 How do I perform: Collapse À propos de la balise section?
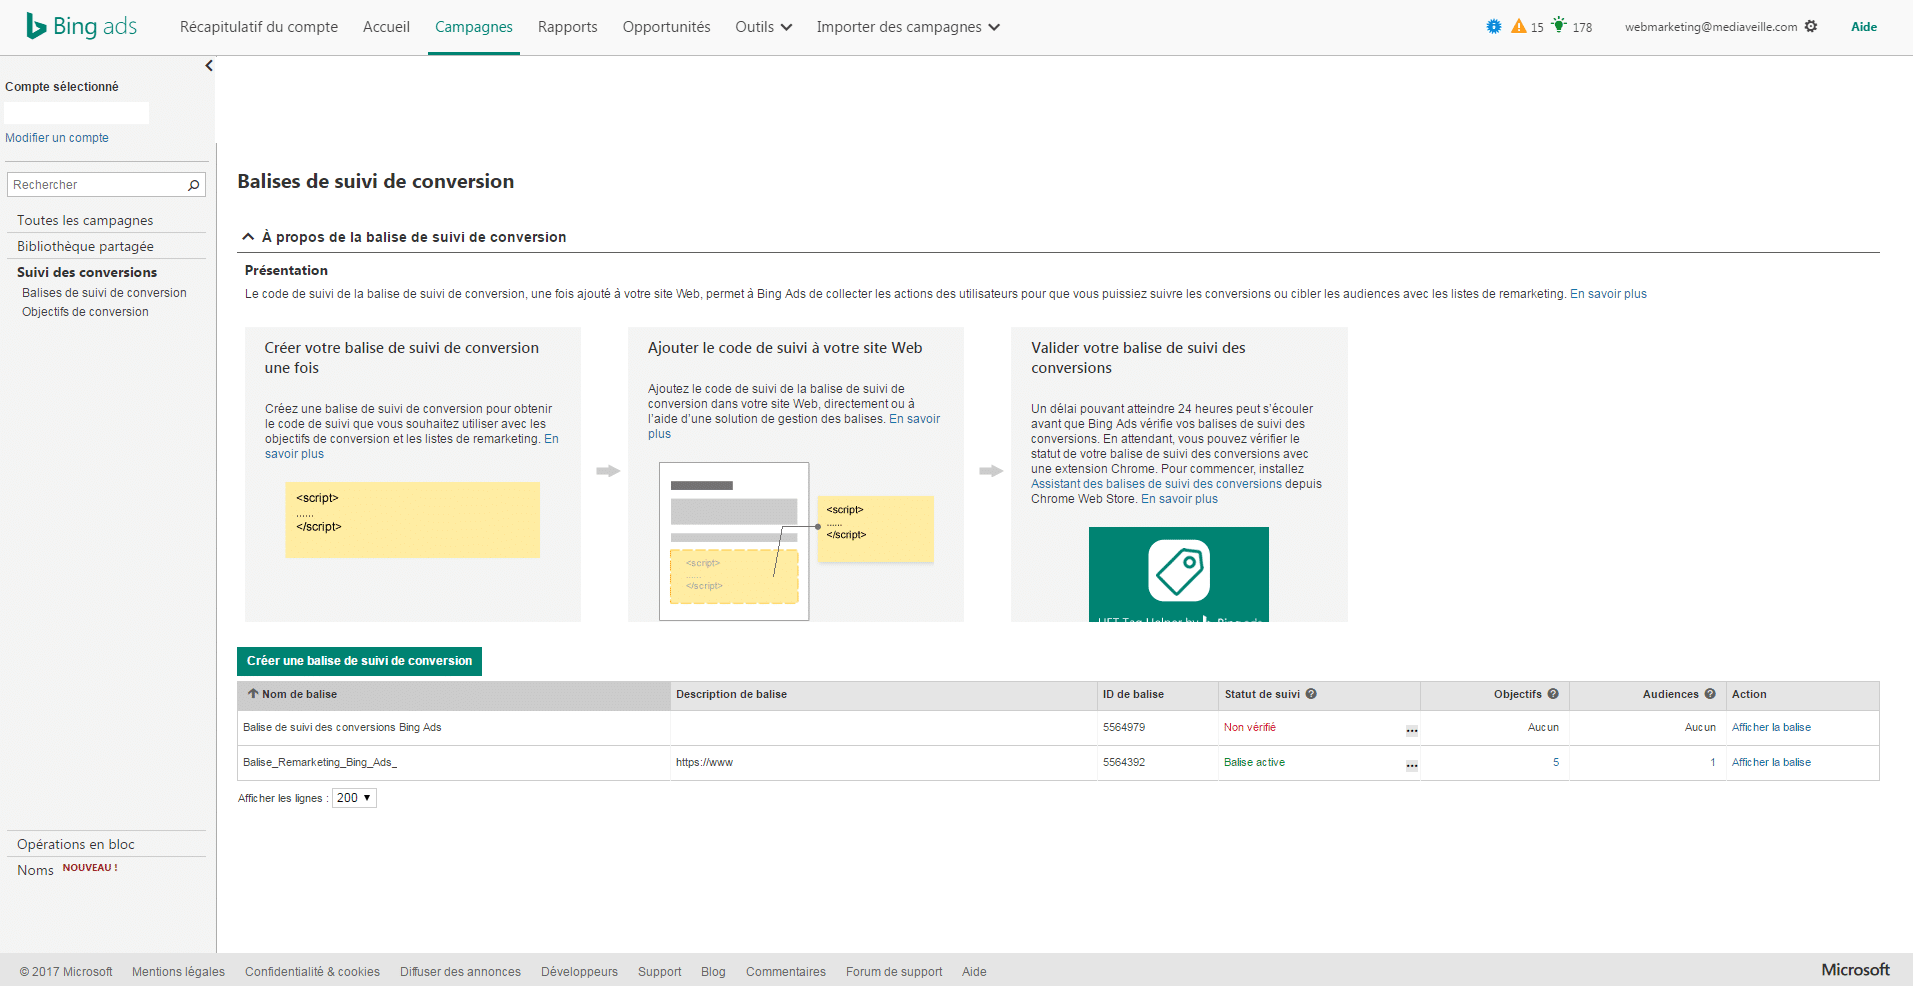coord(248,237)
